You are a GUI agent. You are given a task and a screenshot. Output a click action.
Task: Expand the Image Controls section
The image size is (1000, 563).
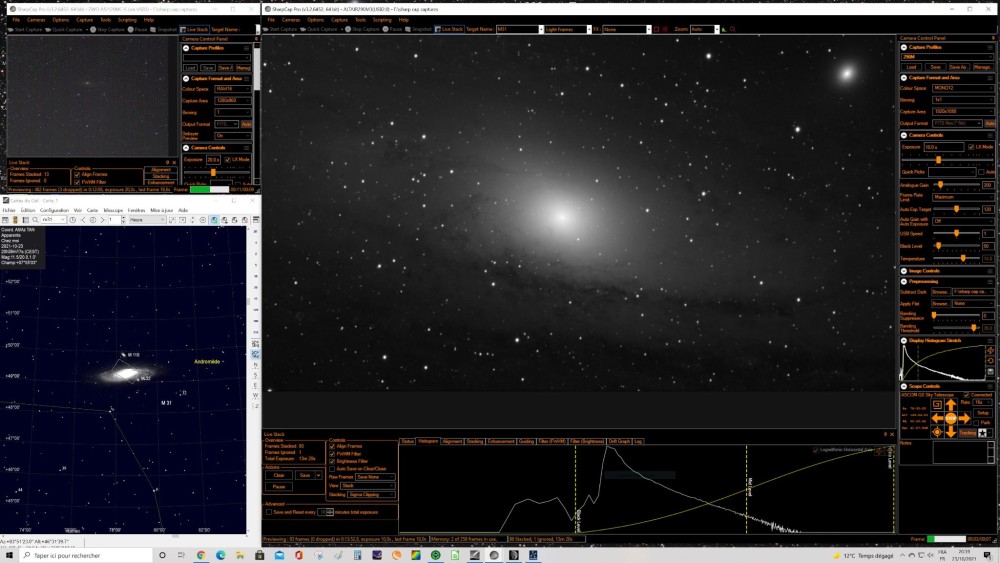pyautogui.click(x=904, y=271)
